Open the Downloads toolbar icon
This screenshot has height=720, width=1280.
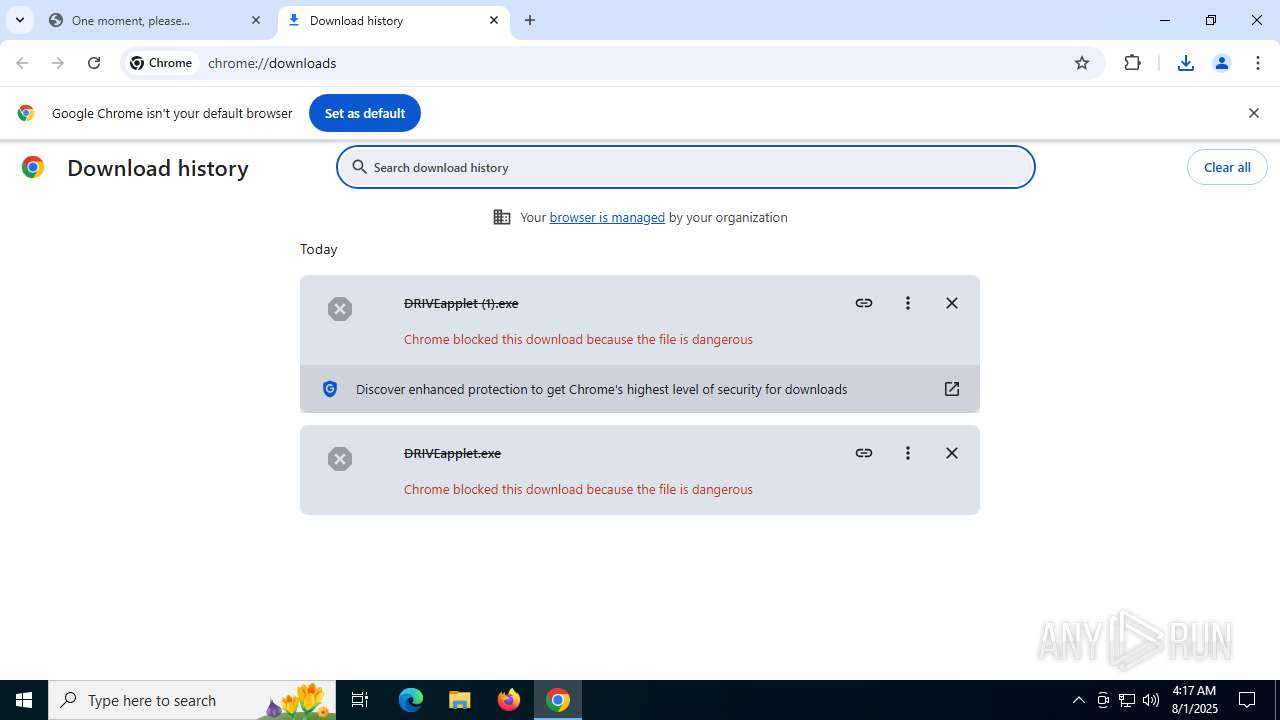point(1186,63)
